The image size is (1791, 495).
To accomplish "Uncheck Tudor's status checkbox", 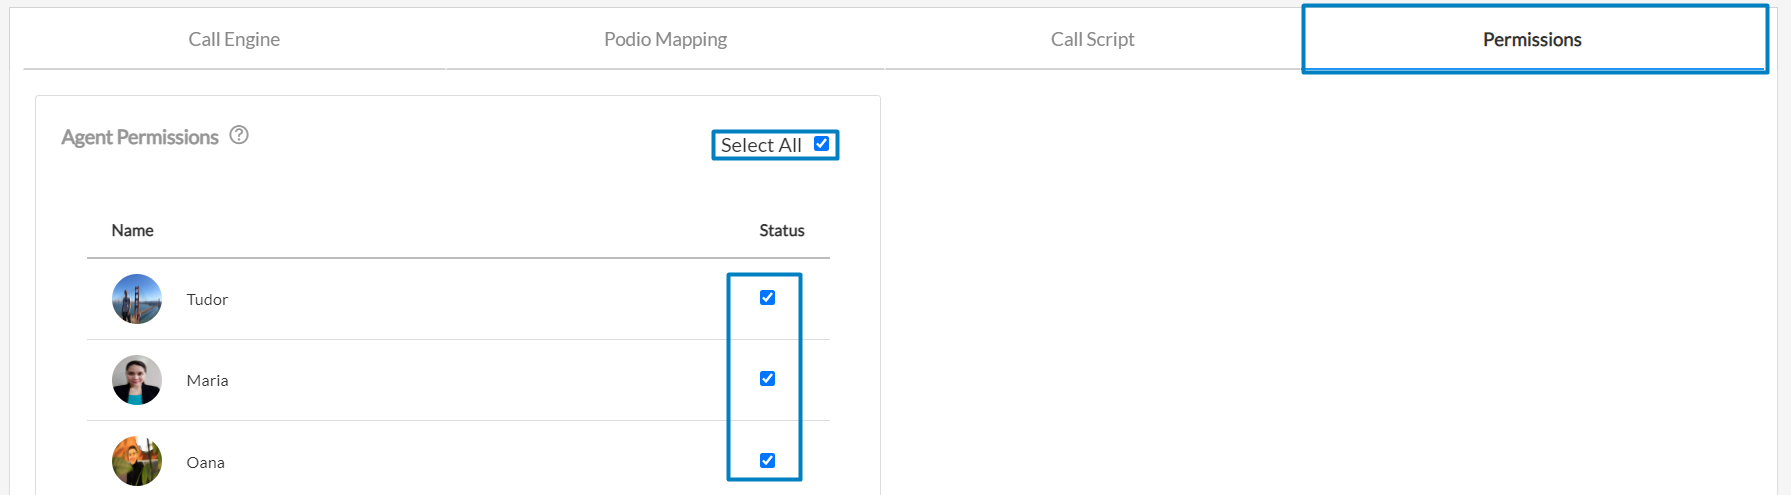I will [x=767, y=298].
